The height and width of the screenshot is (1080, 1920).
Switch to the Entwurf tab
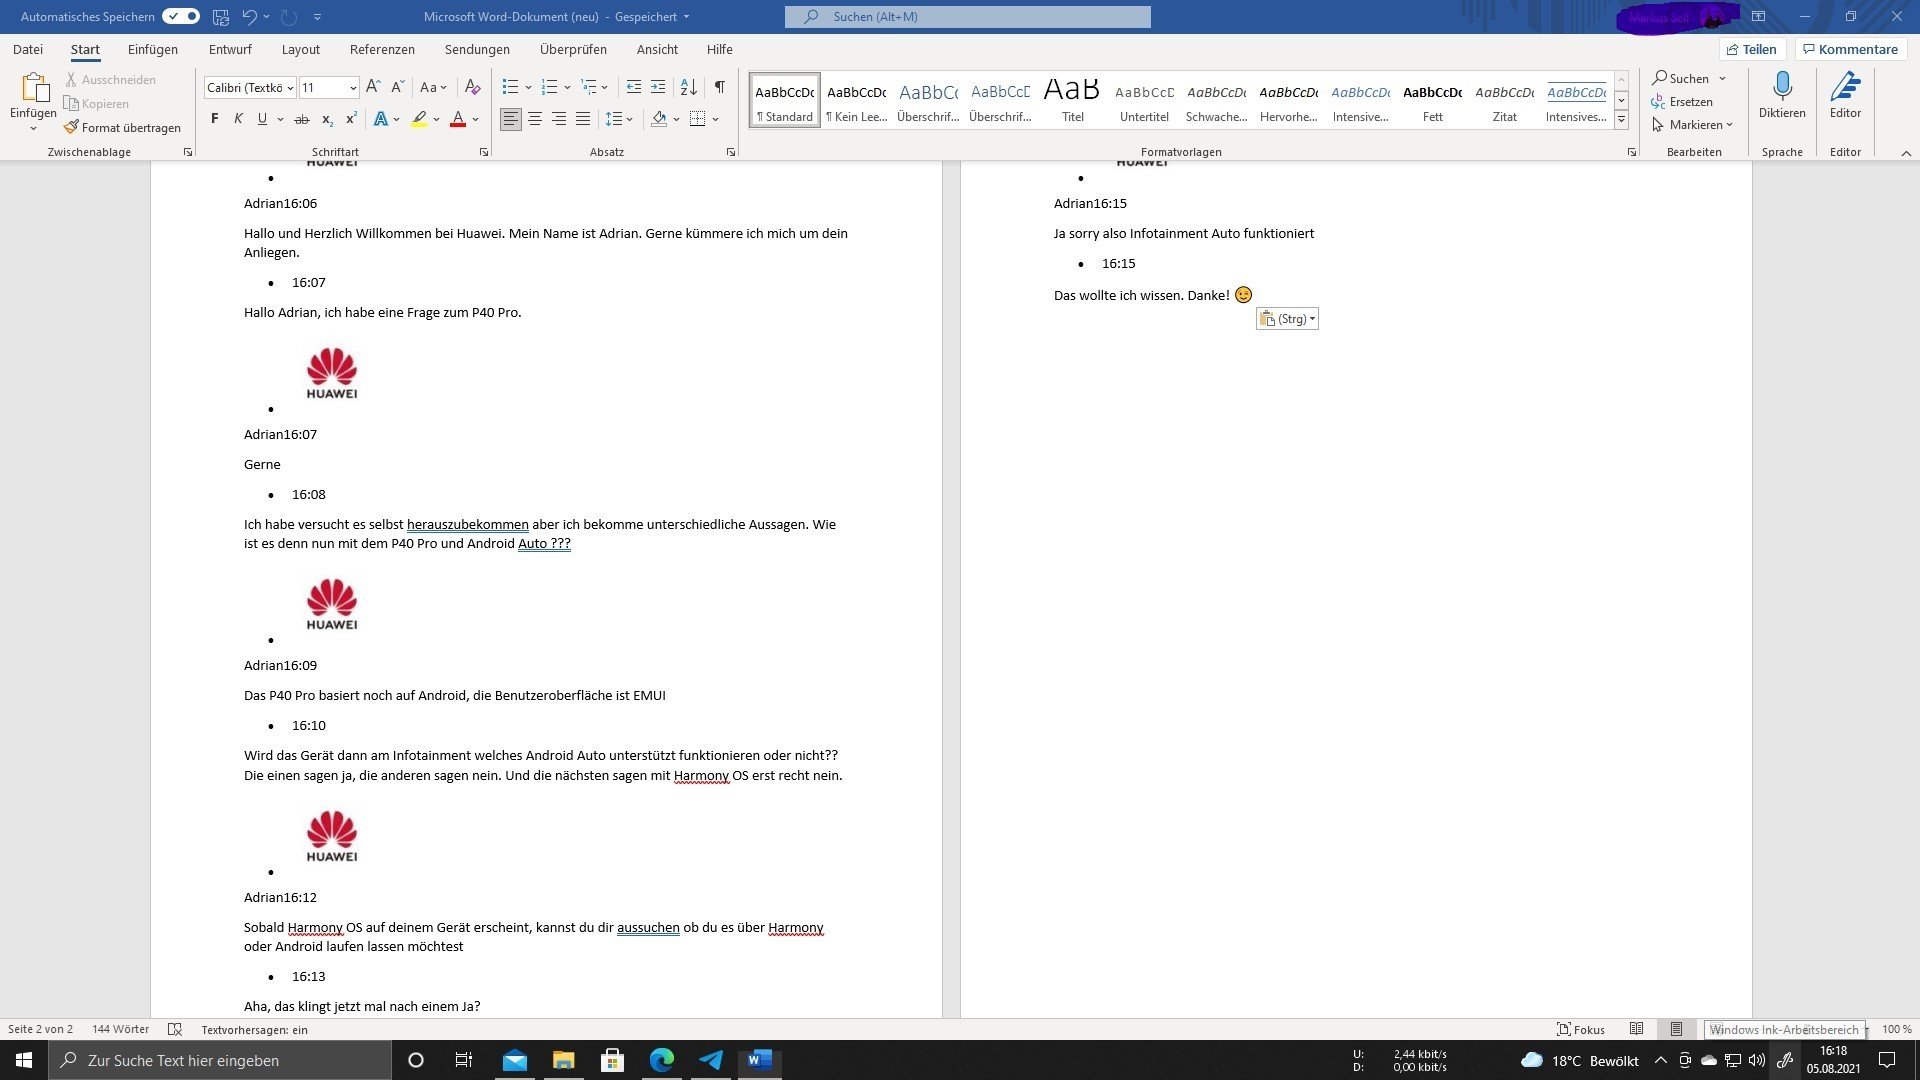tap(230, 49)
